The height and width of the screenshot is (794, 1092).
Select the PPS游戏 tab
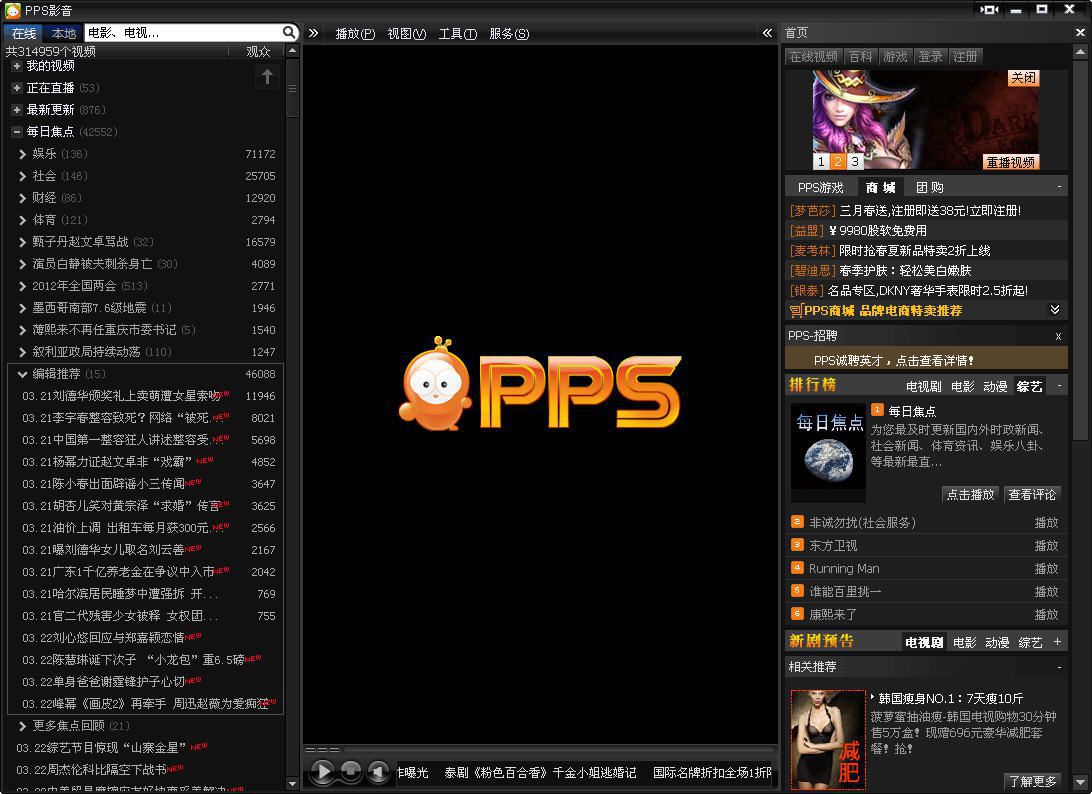[x=820, y=187]
